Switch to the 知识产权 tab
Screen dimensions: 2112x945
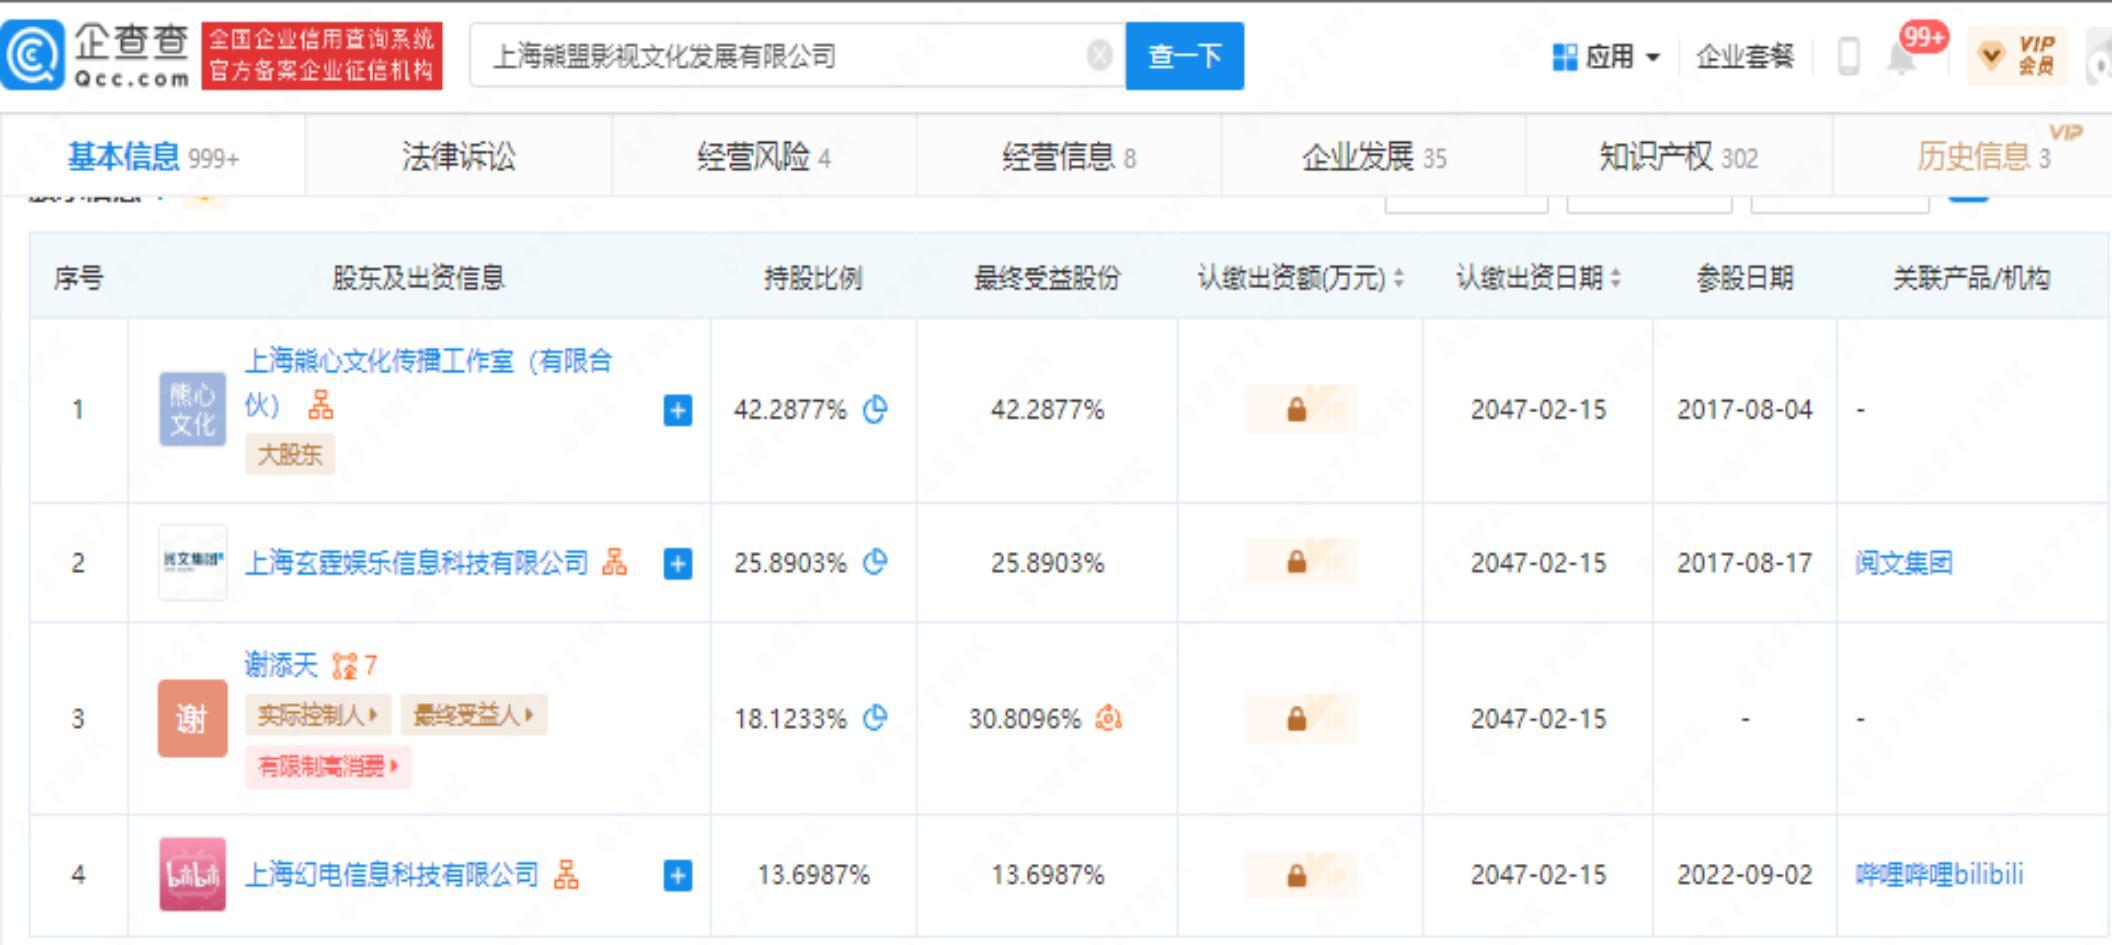1677,157
